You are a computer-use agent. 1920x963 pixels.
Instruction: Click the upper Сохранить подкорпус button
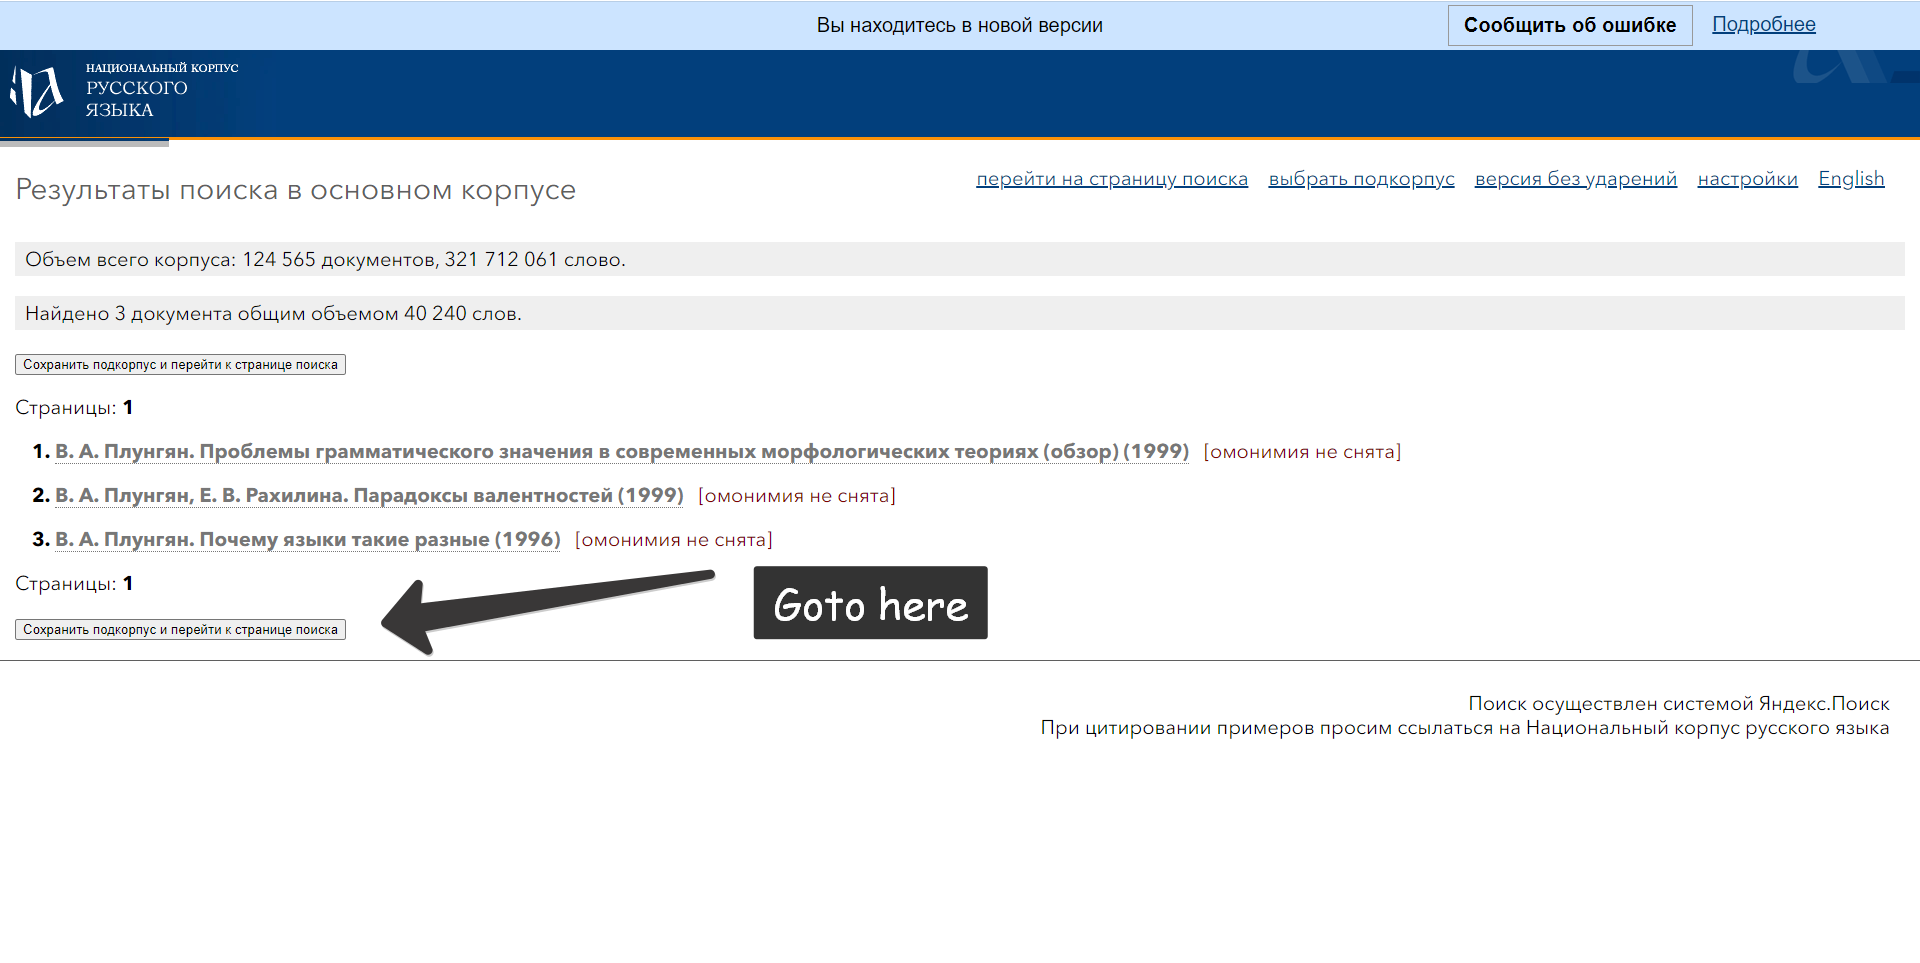pos(180,365)
